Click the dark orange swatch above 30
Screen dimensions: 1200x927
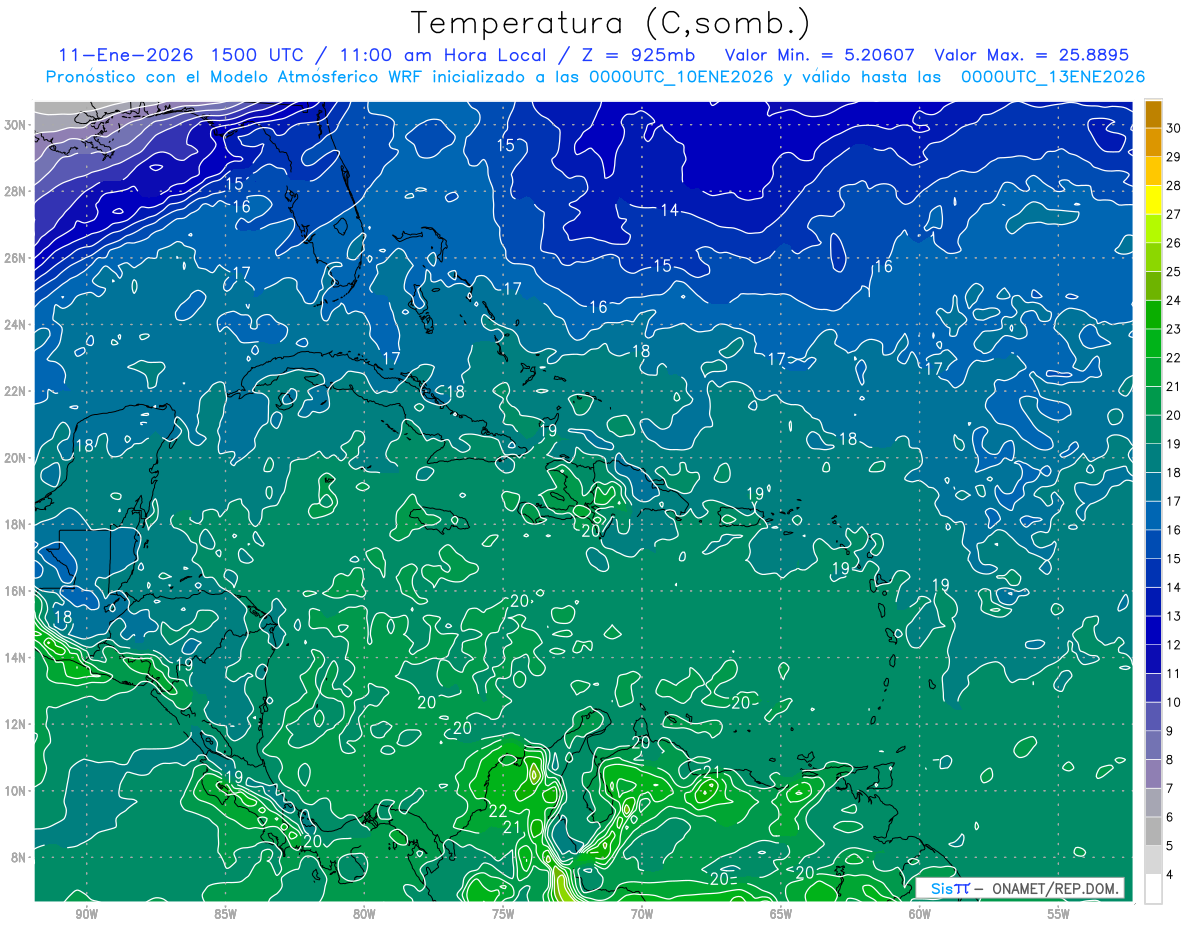1153,113
